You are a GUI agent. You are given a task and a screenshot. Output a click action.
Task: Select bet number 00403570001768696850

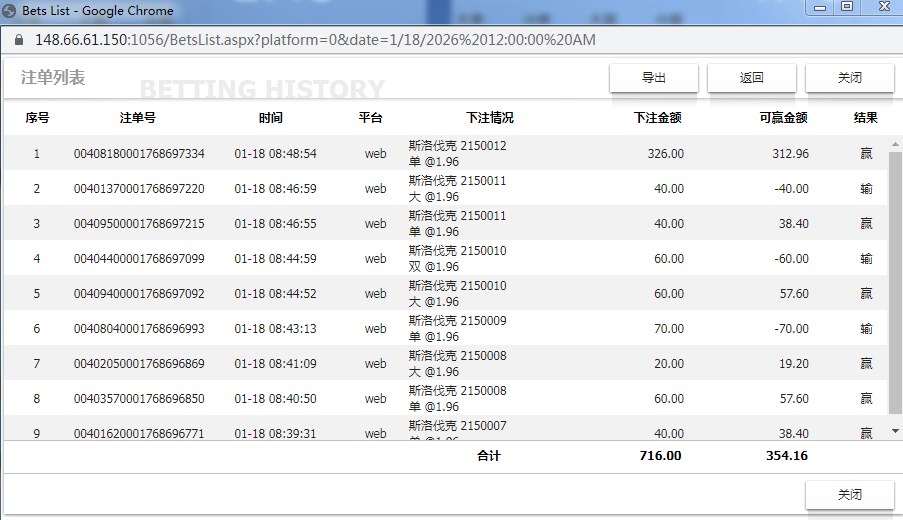[139, 399]
